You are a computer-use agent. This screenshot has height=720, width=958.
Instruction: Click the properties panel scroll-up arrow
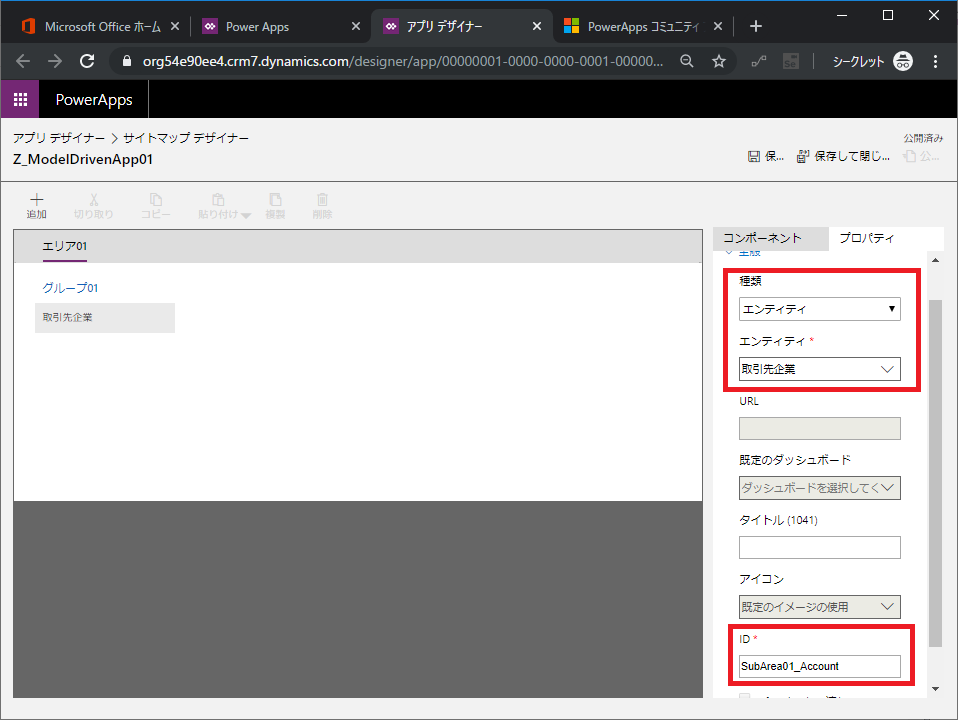(x=935, y=261)
